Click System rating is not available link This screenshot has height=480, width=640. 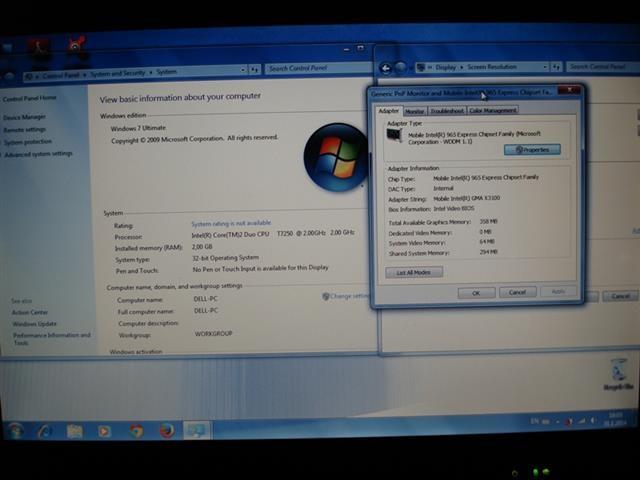231,223
